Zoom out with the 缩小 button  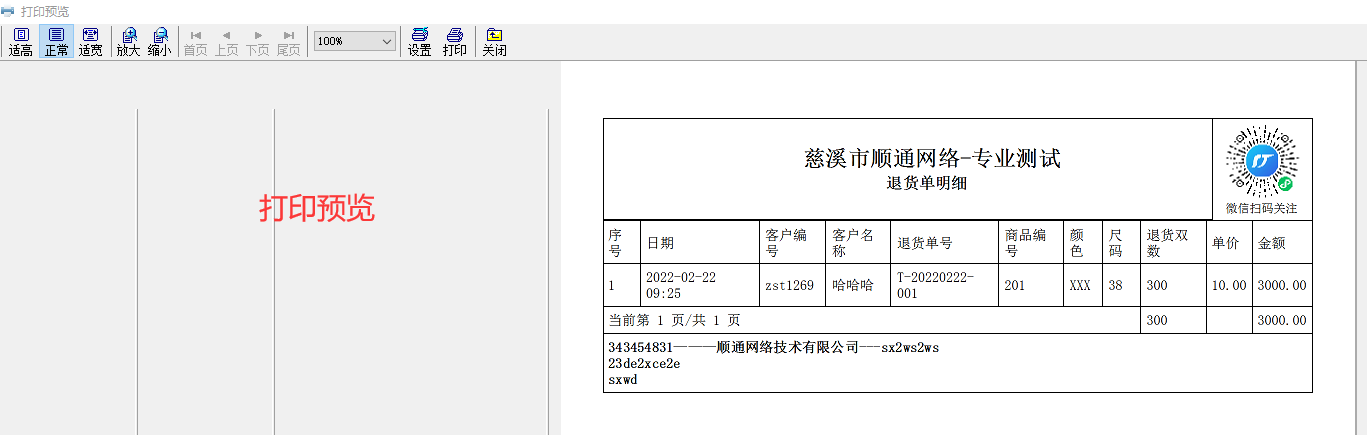pyautogui.click(x=159, y=41)
